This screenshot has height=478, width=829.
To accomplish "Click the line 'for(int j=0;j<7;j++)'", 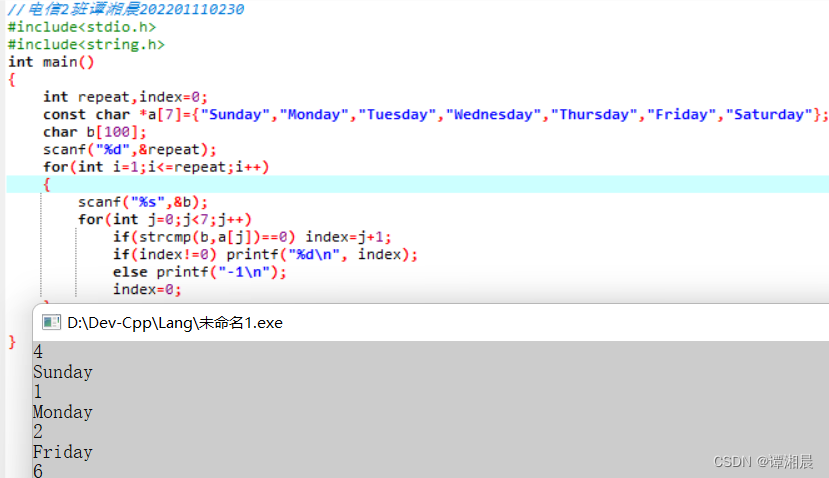I will tap(164, 219).
